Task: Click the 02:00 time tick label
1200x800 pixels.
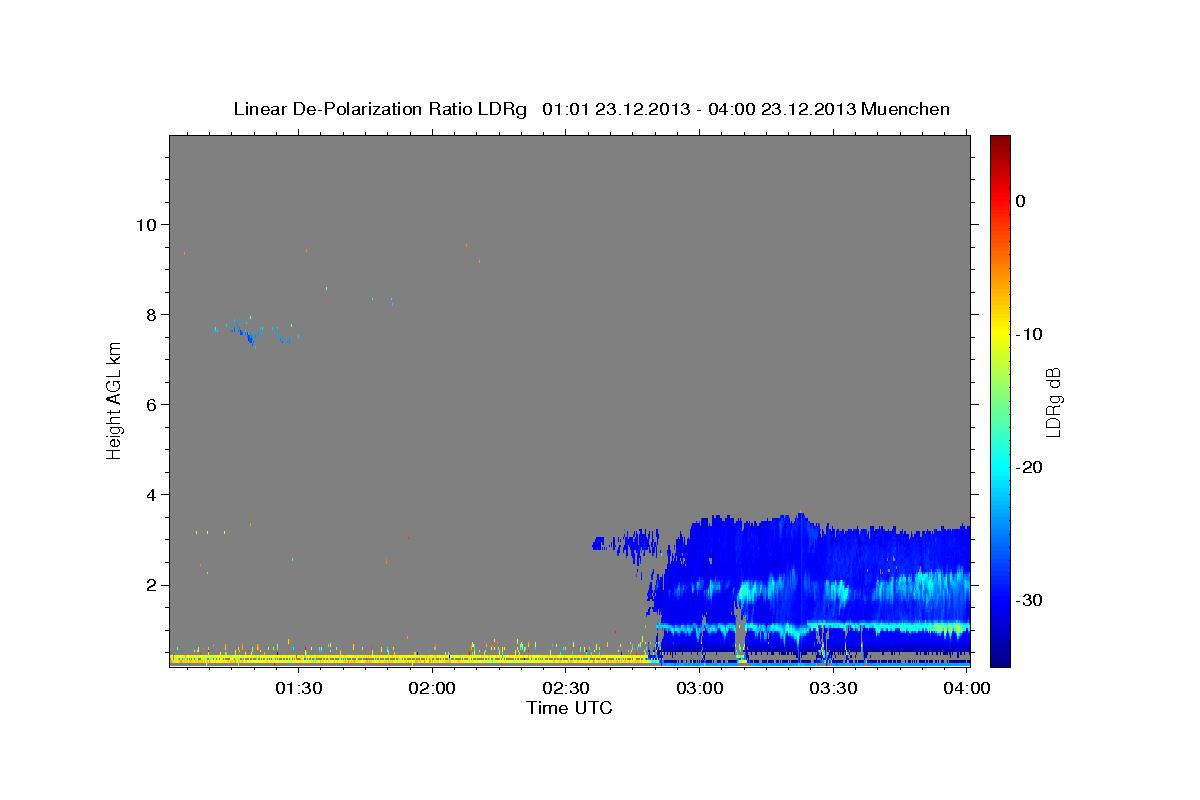Action: 432,688
